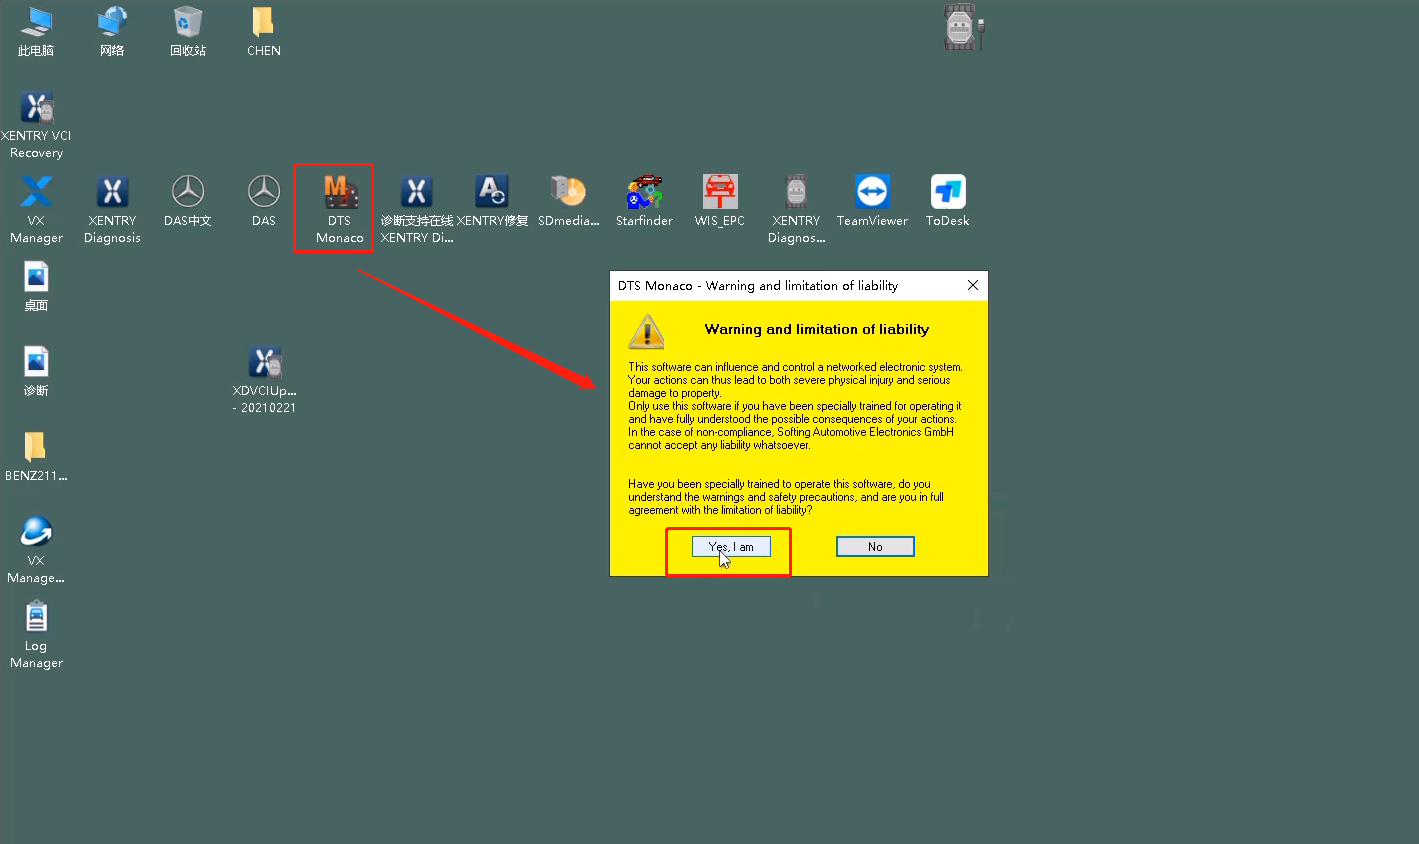Screen dimensions: 1419x844
Task: Select the DTS Monaco desktop icon
Action: (x=340, y=209)
